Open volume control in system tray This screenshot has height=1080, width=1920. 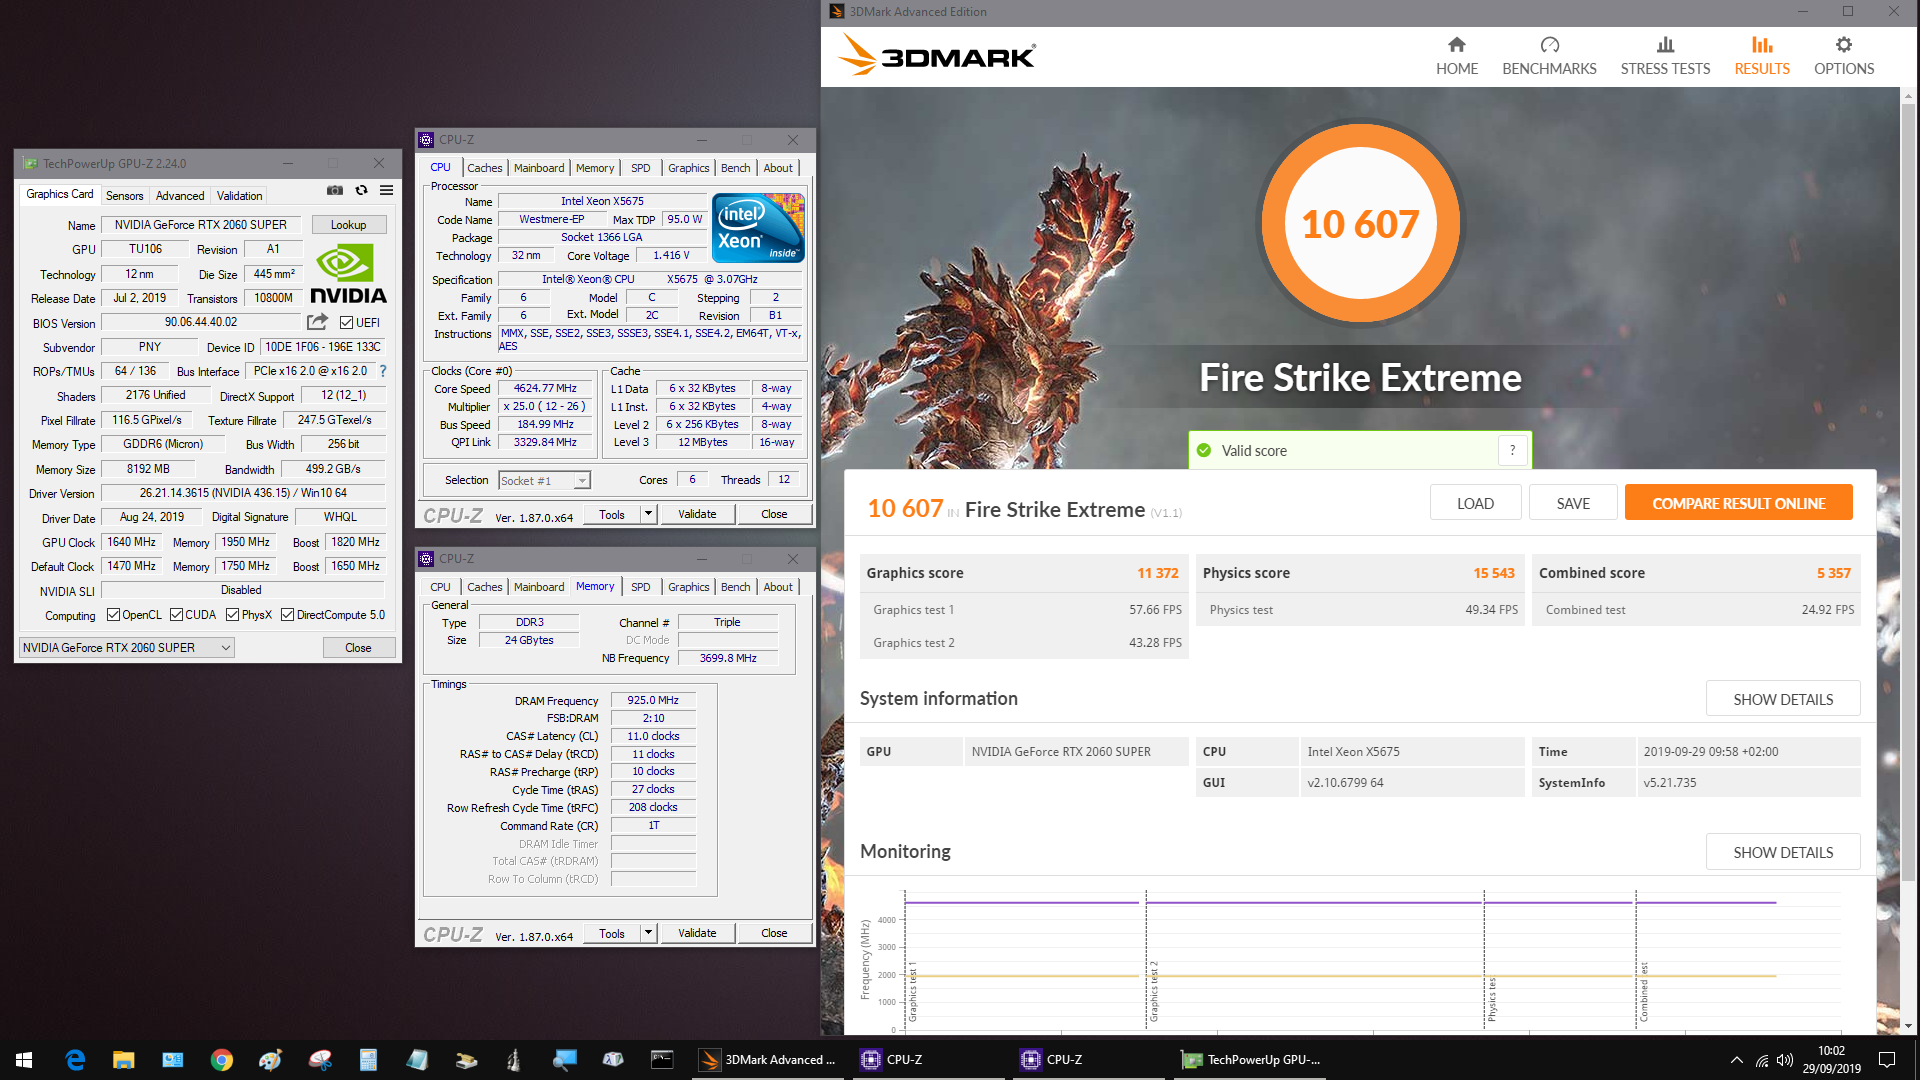(1785, 1060)
